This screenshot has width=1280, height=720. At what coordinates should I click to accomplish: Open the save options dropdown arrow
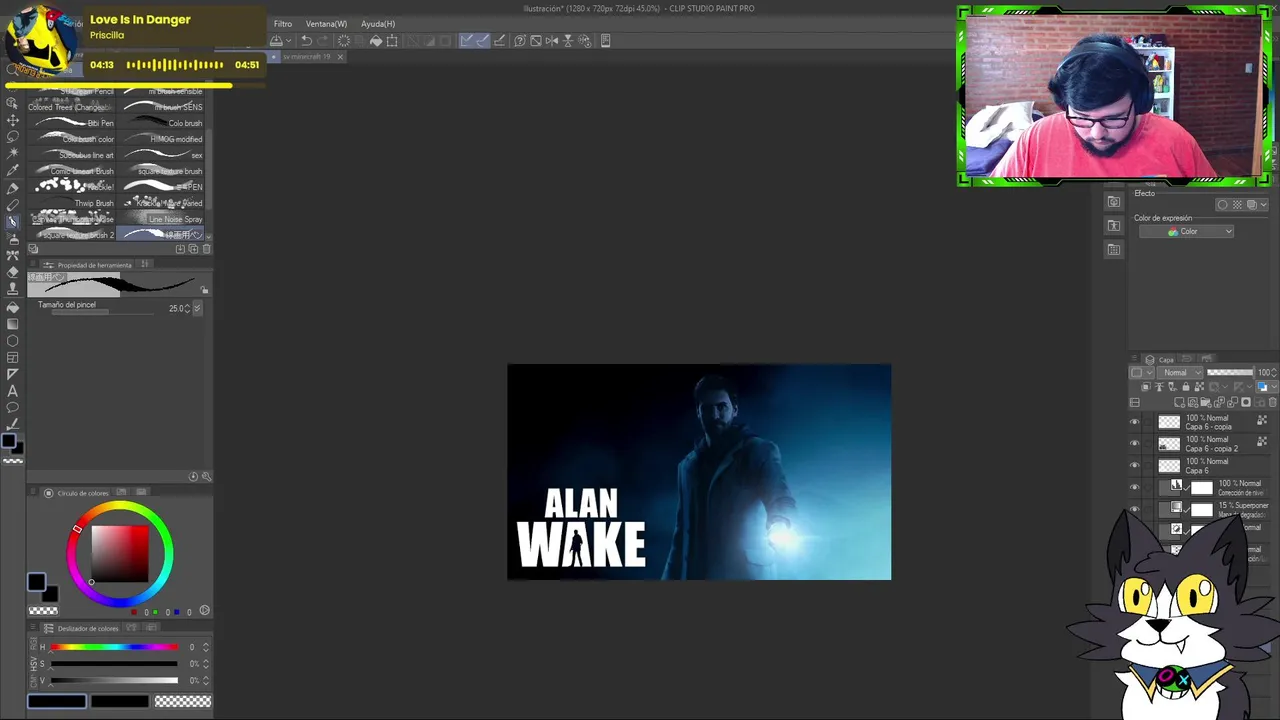pos(289,41)
